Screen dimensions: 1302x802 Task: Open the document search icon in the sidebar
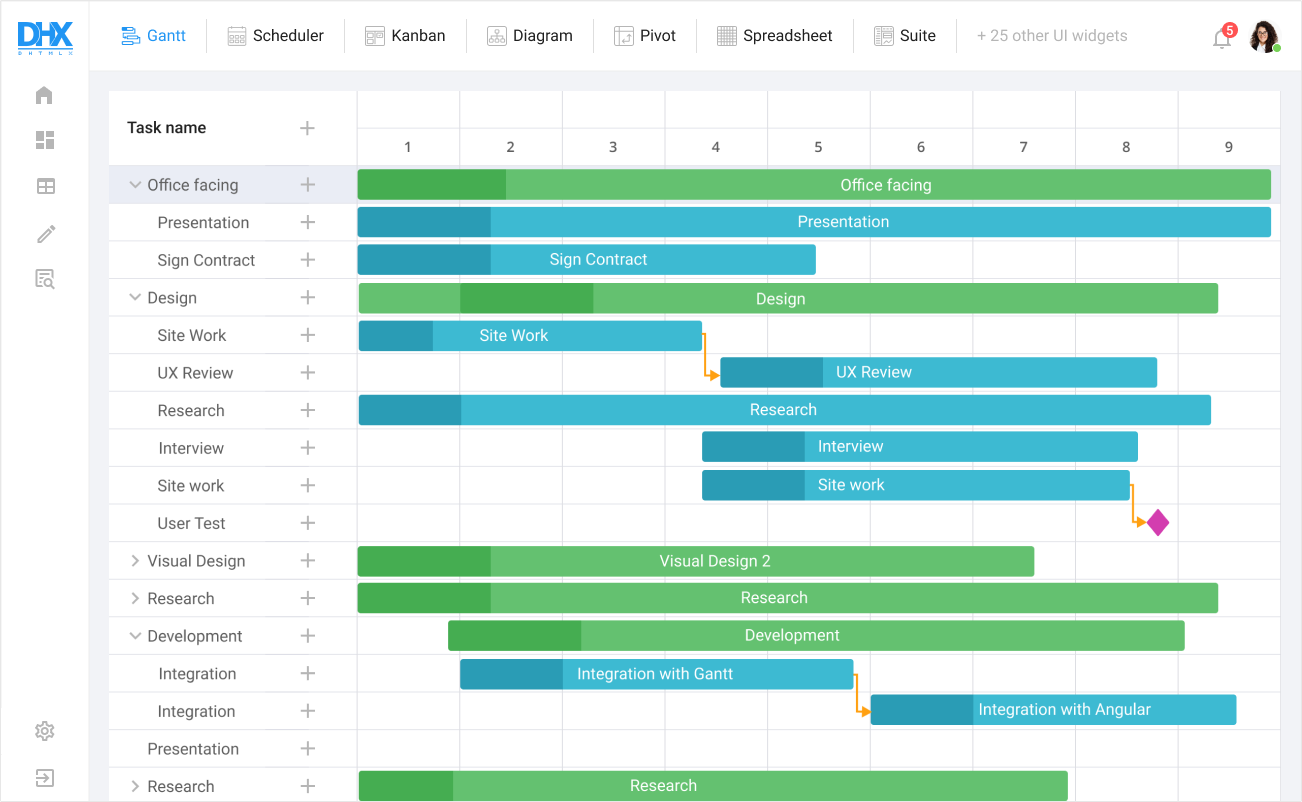(44, 279)
